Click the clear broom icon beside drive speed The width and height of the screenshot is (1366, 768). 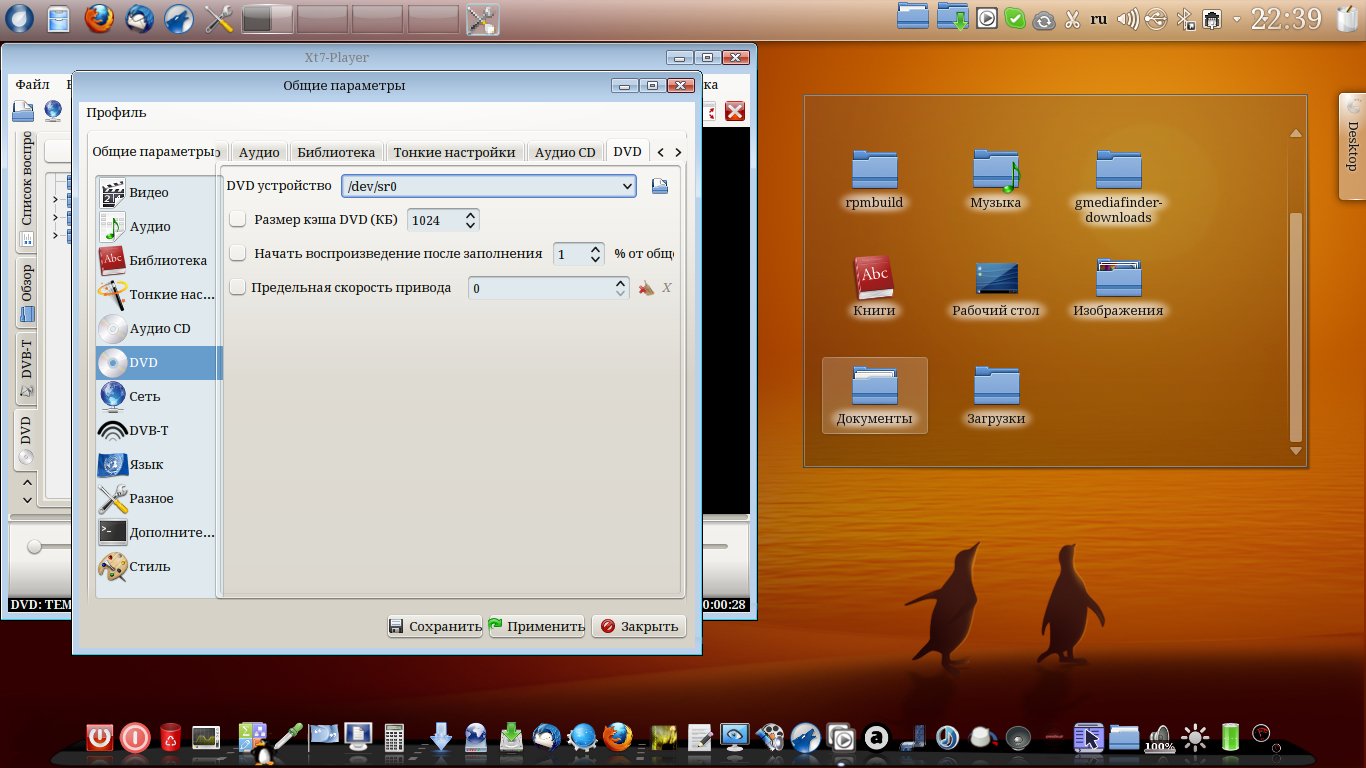[x=646, y=288]
